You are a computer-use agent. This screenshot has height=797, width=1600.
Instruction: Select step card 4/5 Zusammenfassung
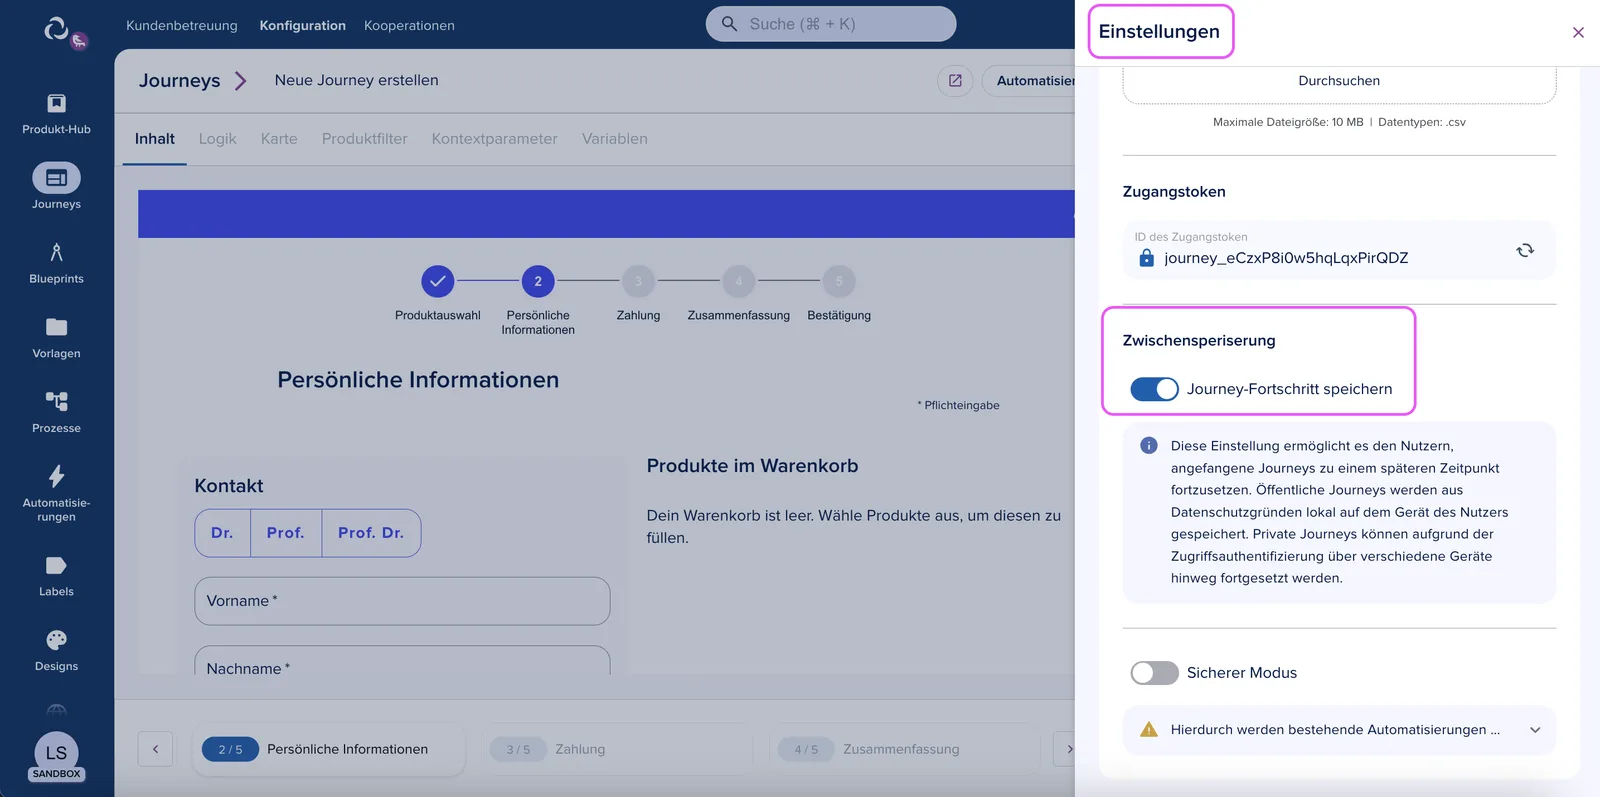905,749
